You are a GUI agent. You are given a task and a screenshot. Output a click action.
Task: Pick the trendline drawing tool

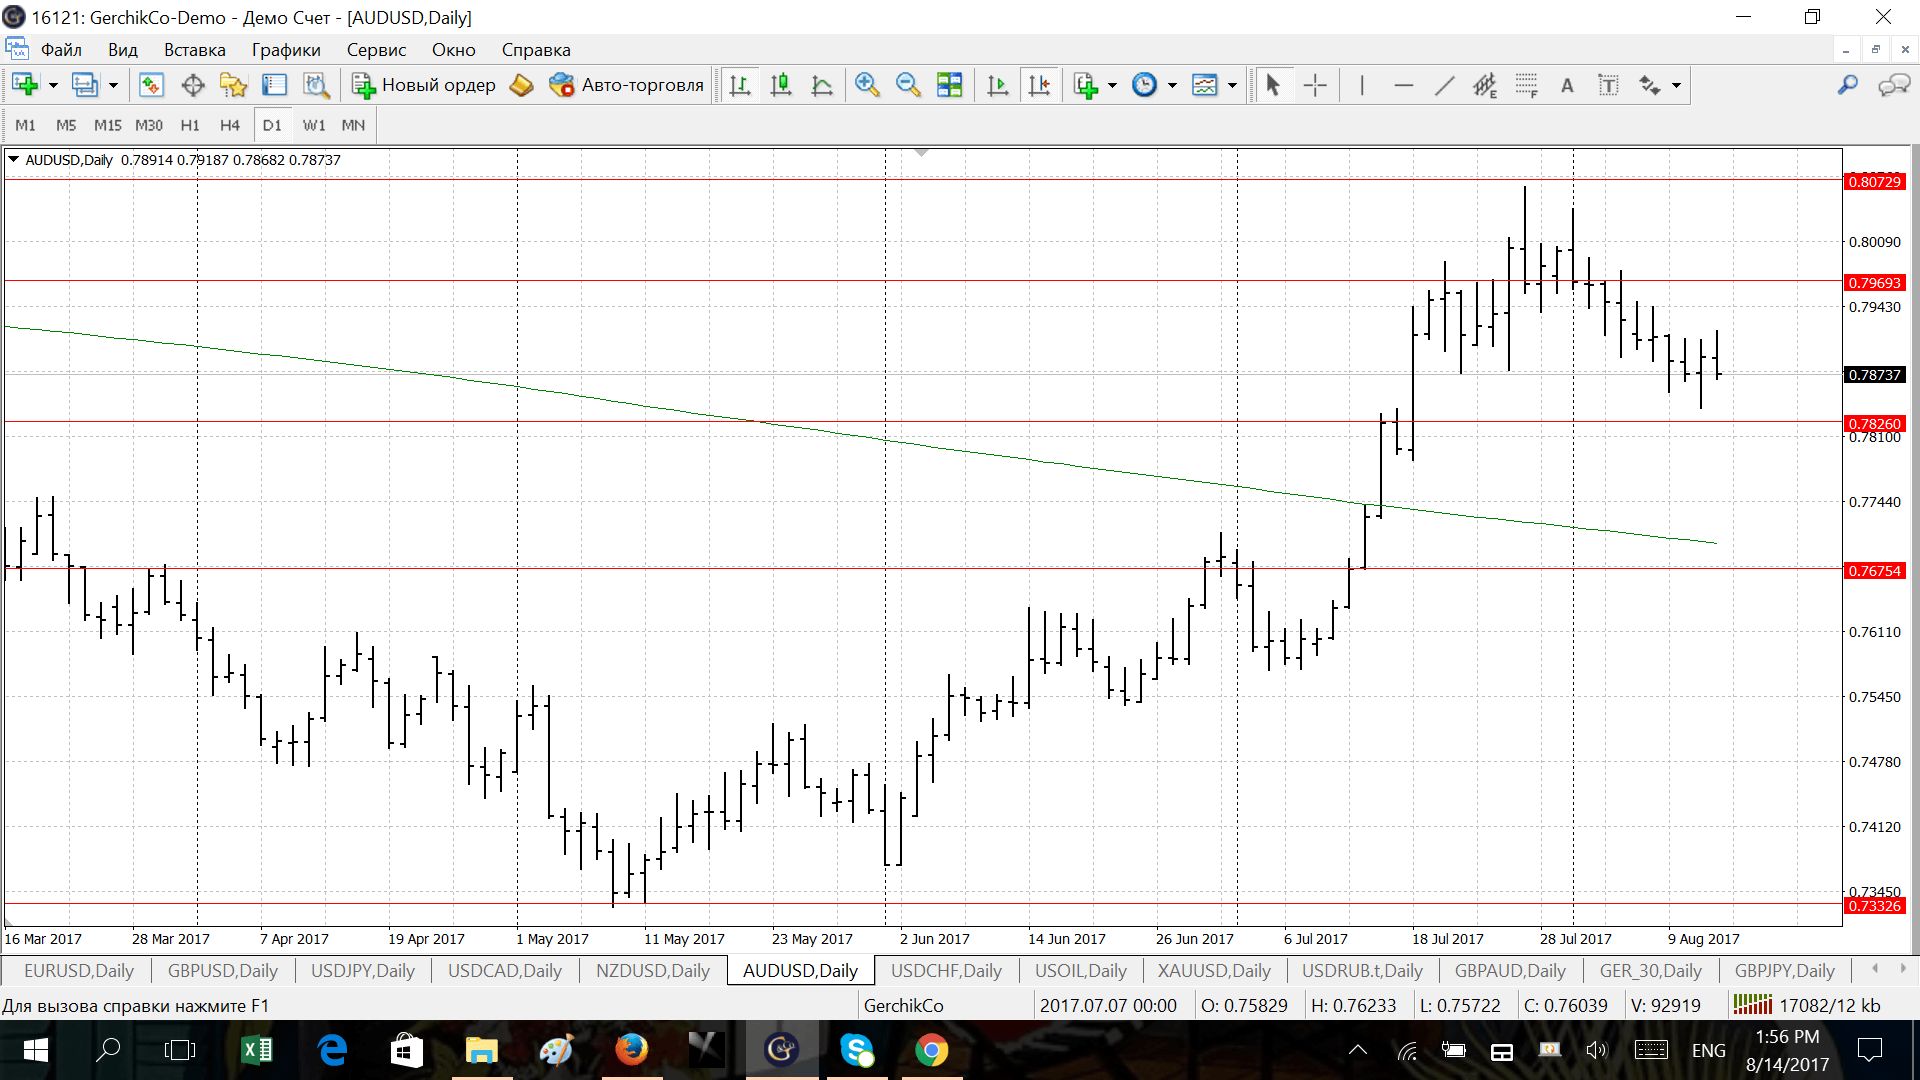click(1444, 85)
